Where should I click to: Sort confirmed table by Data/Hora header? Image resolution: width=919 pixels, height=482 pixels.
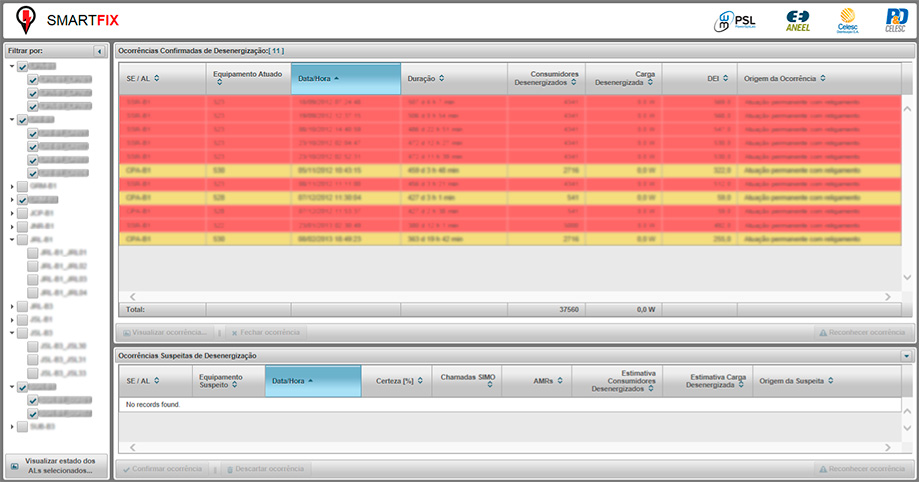(x=331, y=78)
